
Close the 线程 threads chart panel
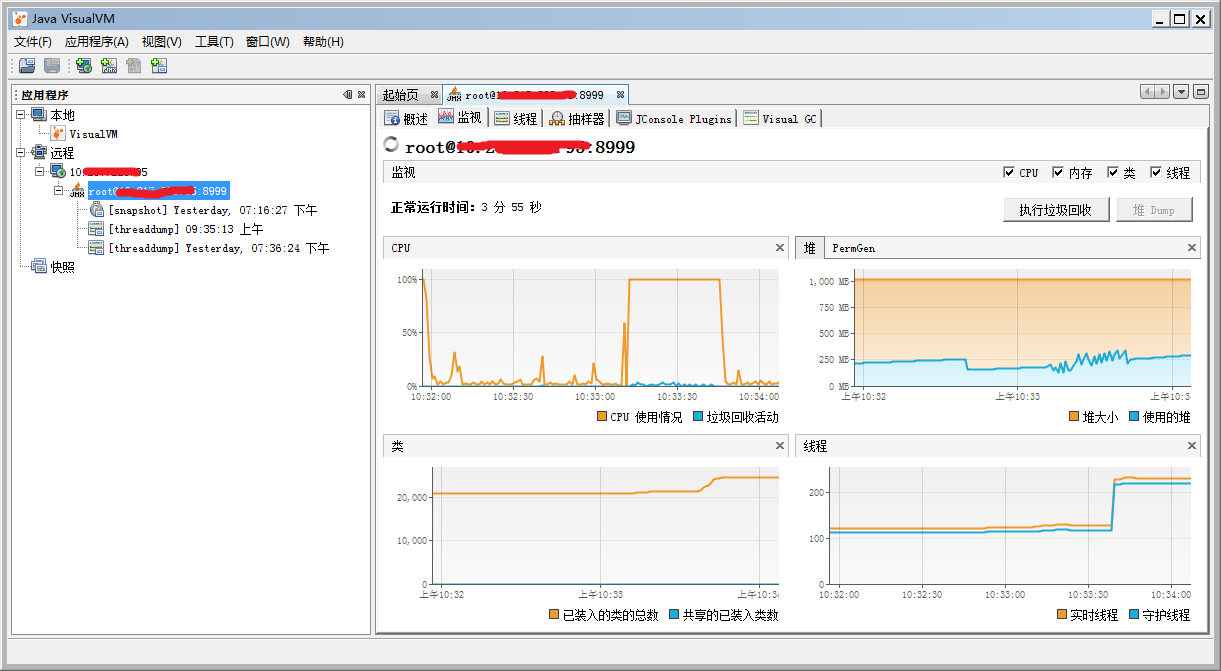(x=1191, y=446)
